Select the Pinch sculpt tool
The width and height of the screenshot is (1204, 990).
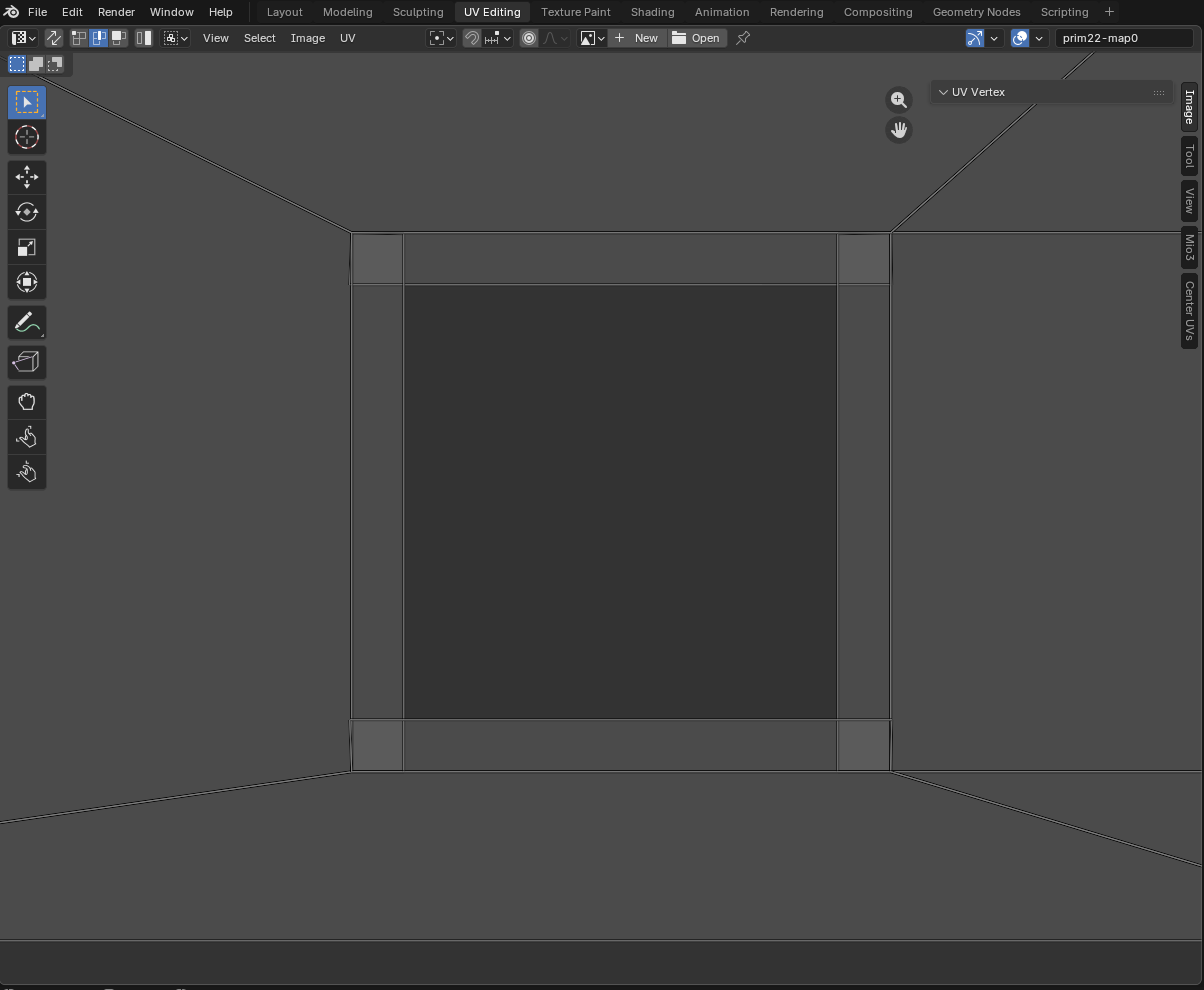[27, 472]
